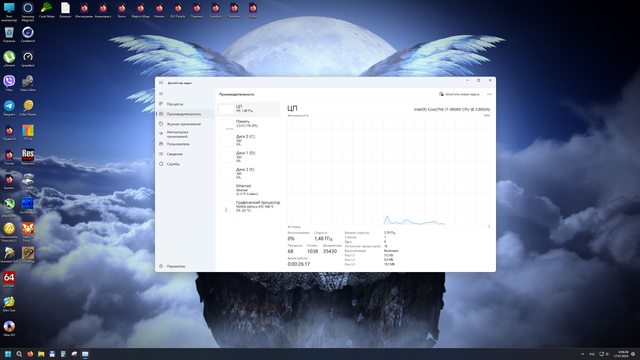The image size is (640, 360).
Task: Click the CPU usage graph area
Action: pyautogui.click(x=389, y=171)
